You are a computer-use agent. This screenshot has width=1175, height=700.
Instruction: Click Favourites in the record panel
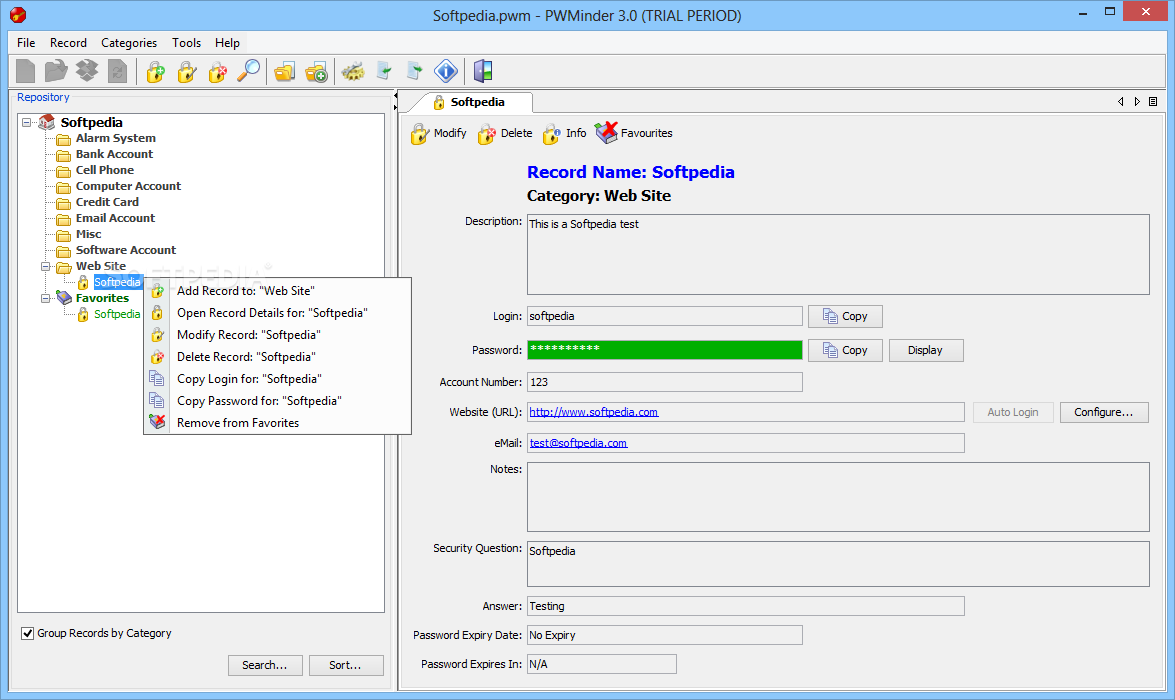(x=634, y=133)
